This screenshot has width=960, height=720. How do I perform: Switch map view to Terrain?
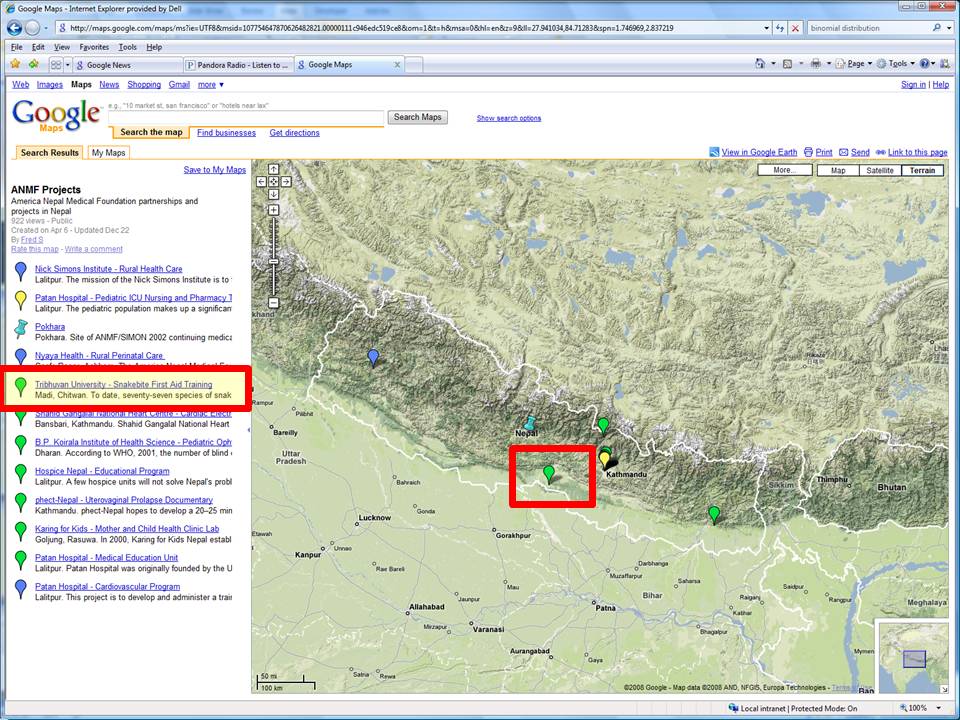(922, 171)
